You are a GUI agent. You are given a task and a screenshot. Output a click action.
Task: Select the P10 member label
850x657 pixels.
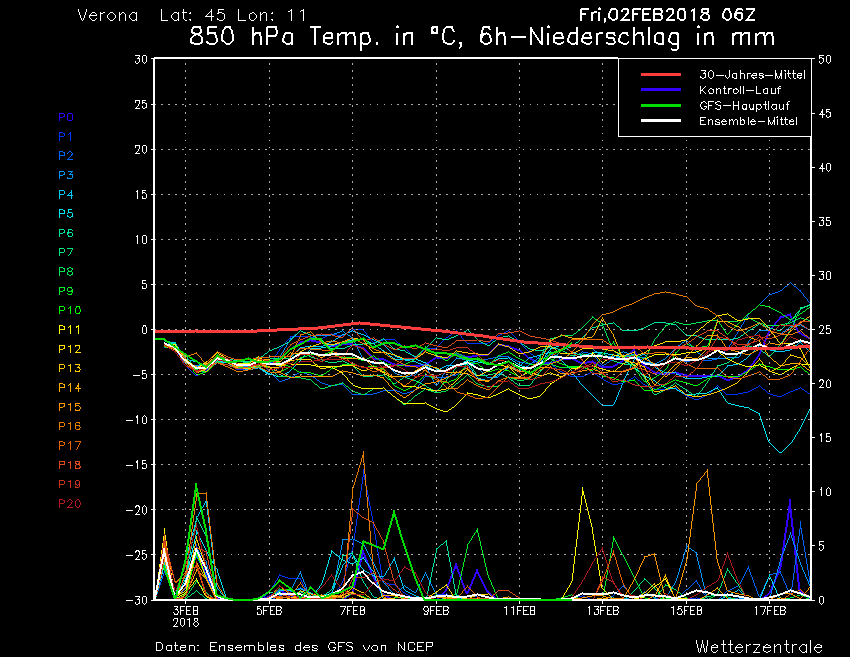click(x=69, y=310)
